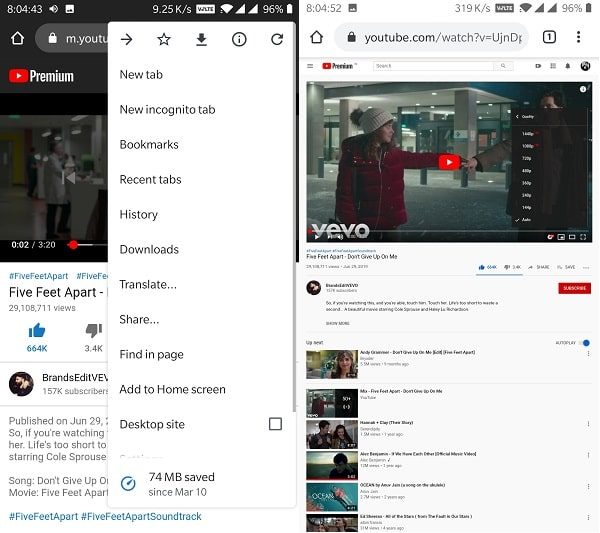Viewport: 600px width, 533px height.
Task: Tick the Desktop site checkbox
Action: coord(275,424)
